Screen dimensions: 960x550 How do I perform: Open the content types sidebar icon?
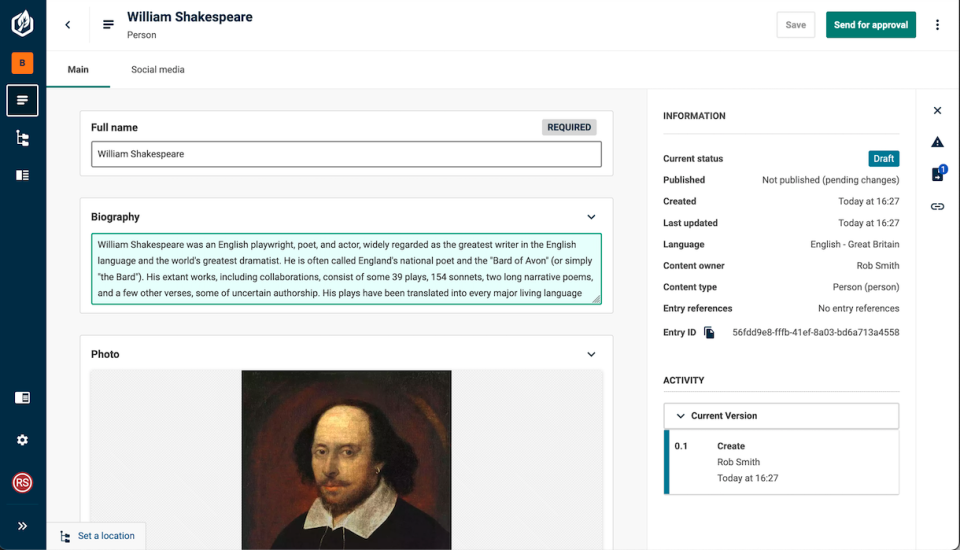tap(23, 176)
